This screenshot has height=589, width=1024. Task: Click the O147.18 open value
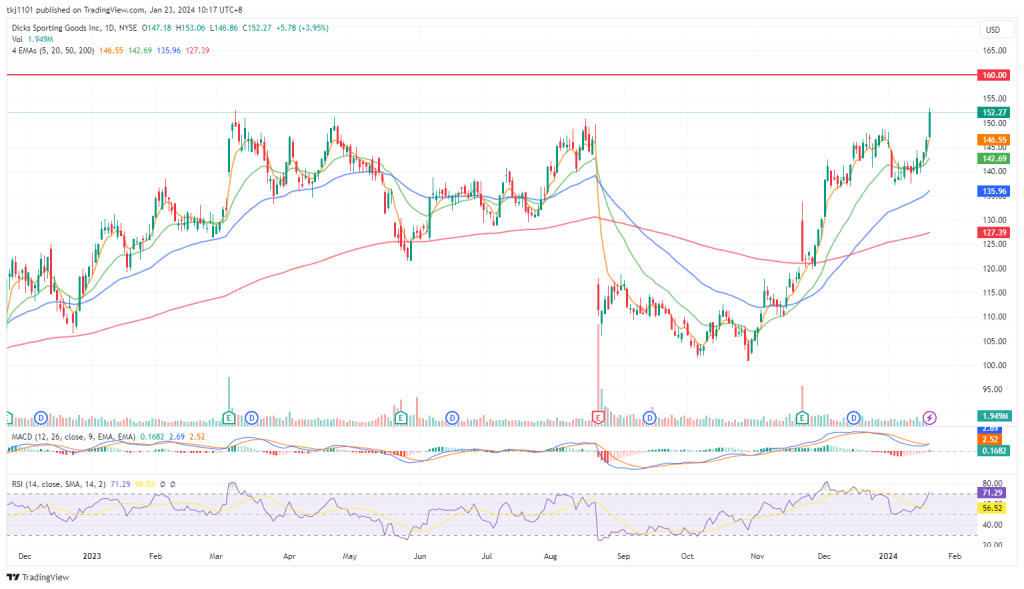click(157, 28)
